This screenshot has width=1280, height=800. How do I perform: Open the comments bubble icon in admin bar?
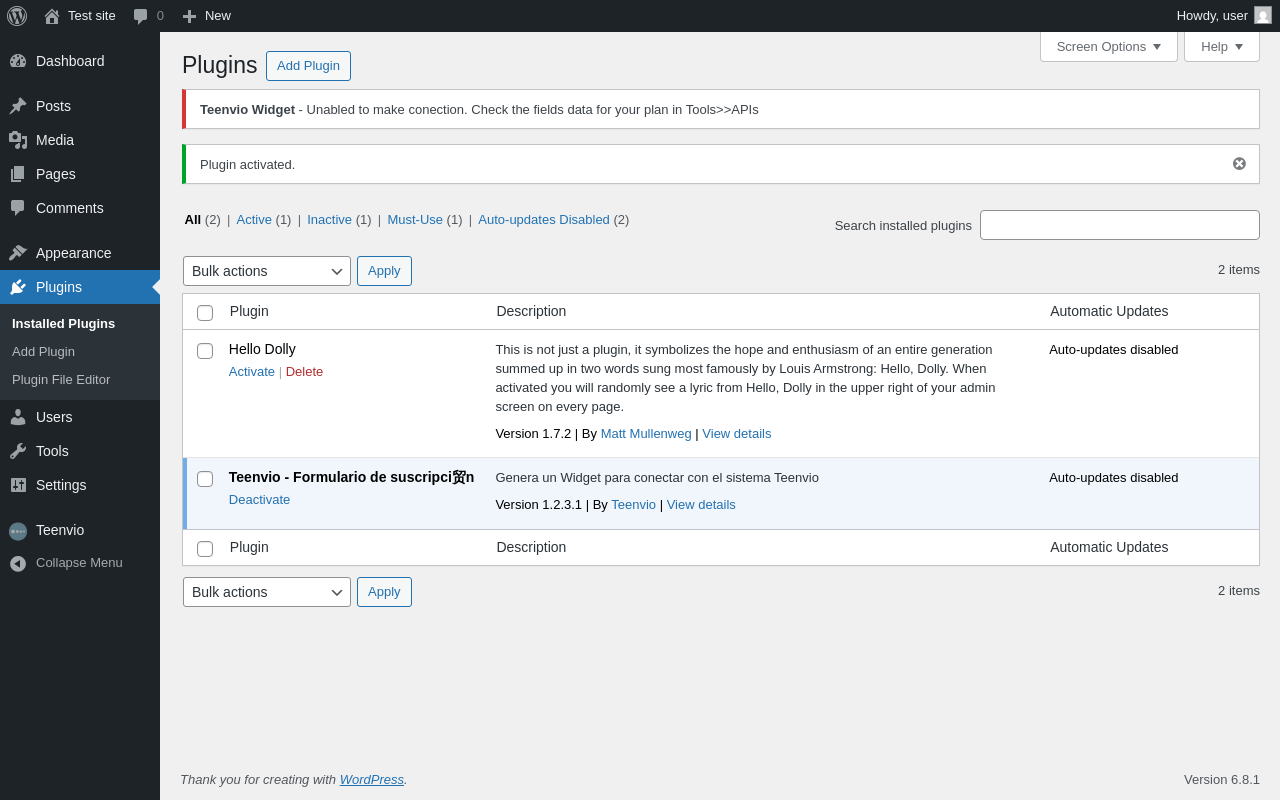pos(141,16)
